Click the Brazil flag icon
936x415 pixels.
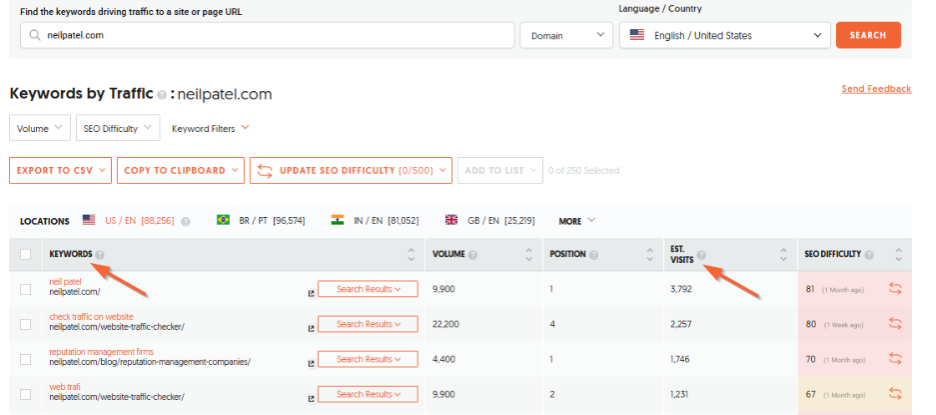coord(223,220)
